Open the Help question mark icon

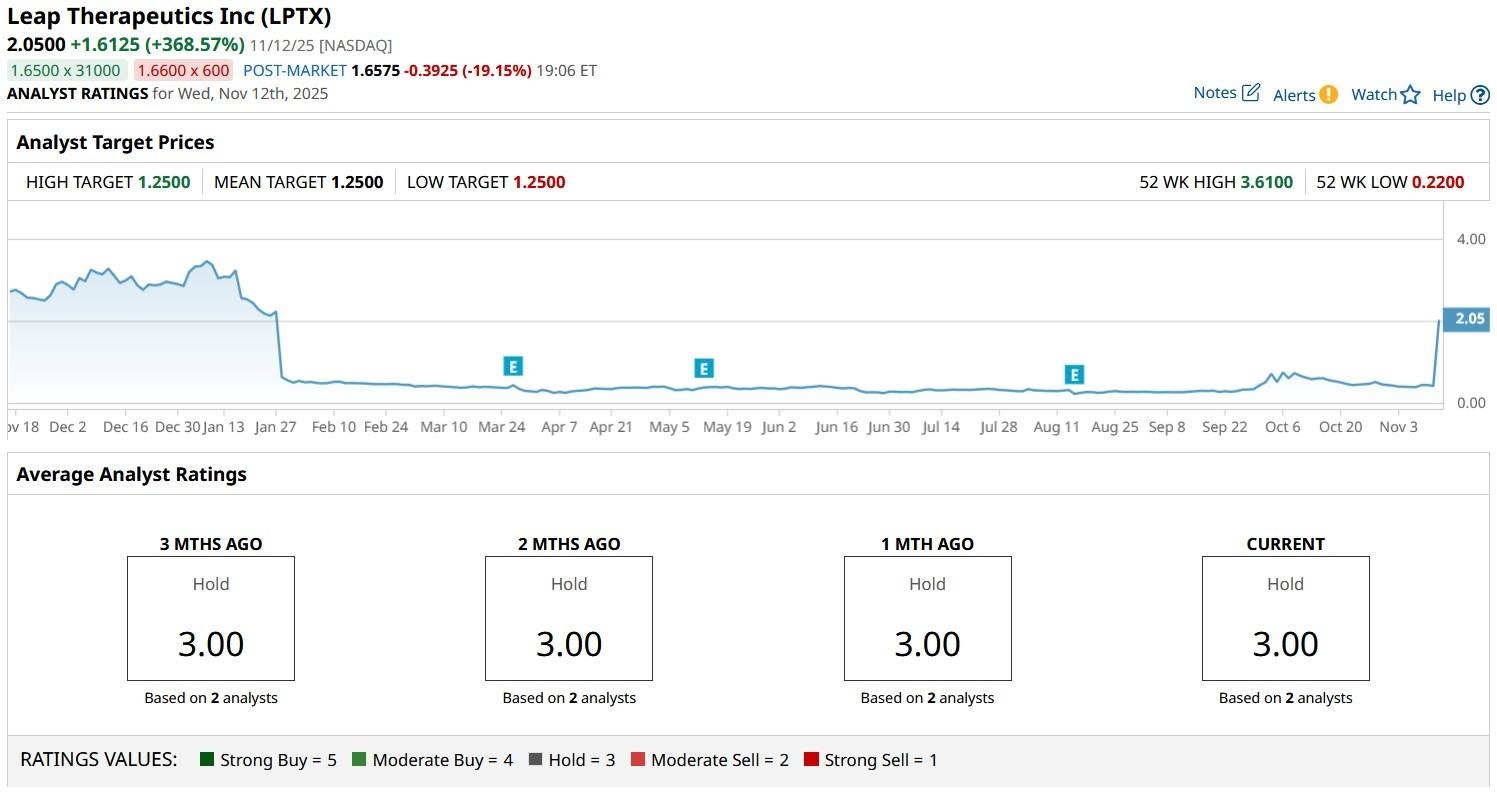[x=1480, y=95]
